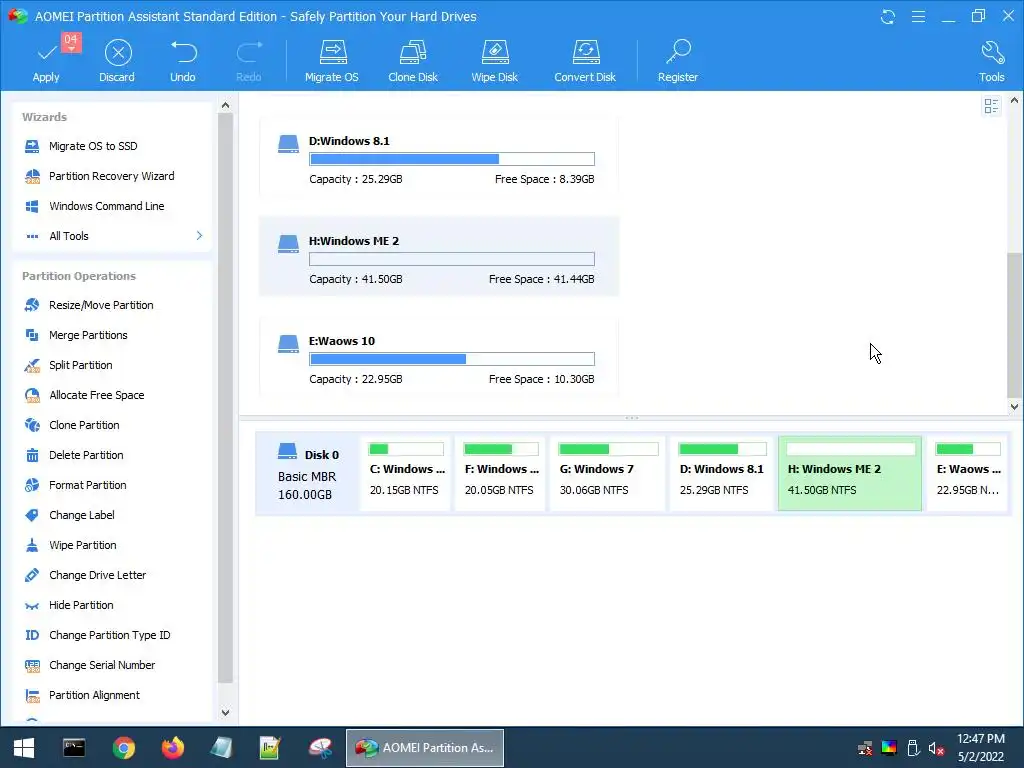This screenshot has height=768, width=1024.
Task: Open Migrate OS from the toolbar
Action: point(332,61)
